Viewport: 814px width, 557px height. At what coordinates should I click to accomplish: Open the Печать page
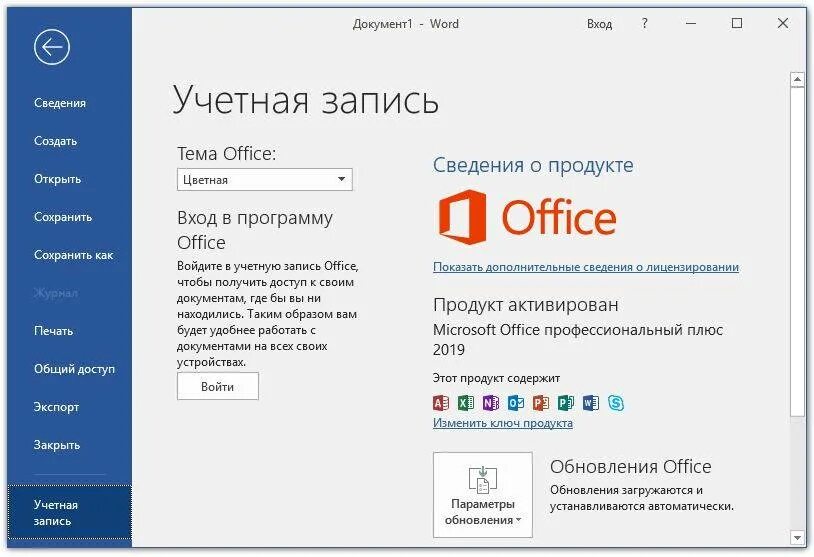[x=53, y=331]
